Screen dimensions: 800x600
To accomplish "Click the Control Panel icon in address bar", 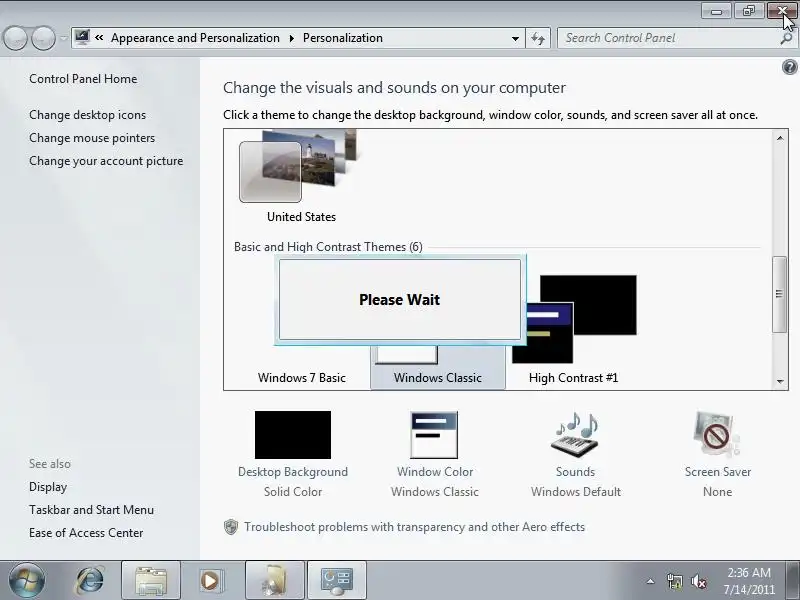I will point(82,38).
